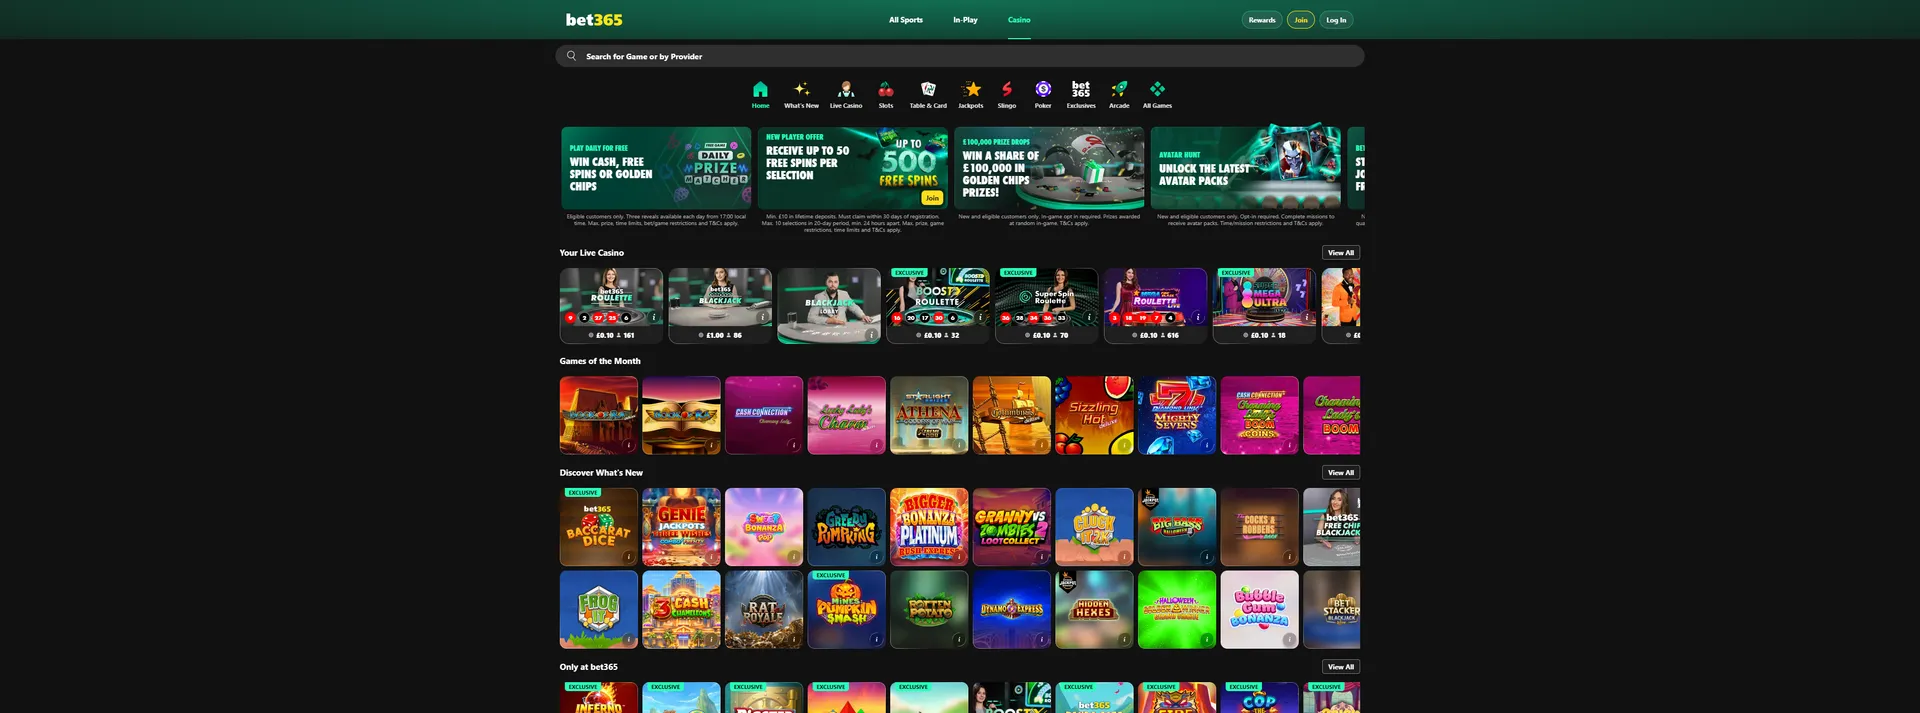The image size is (1920, 713).
Task: Open Charming Lady's Boom Coins tile
Action: 1260,415
